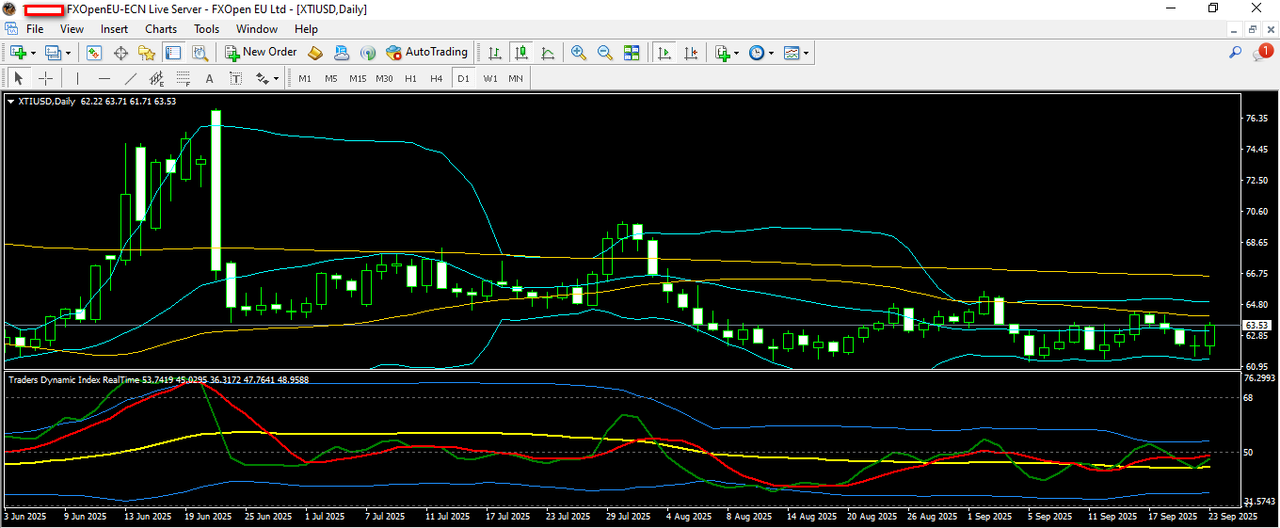Screen dimensions: 1280x528
Task: Expand the Profiles dropdown arrow
Action: click(67, 53)
